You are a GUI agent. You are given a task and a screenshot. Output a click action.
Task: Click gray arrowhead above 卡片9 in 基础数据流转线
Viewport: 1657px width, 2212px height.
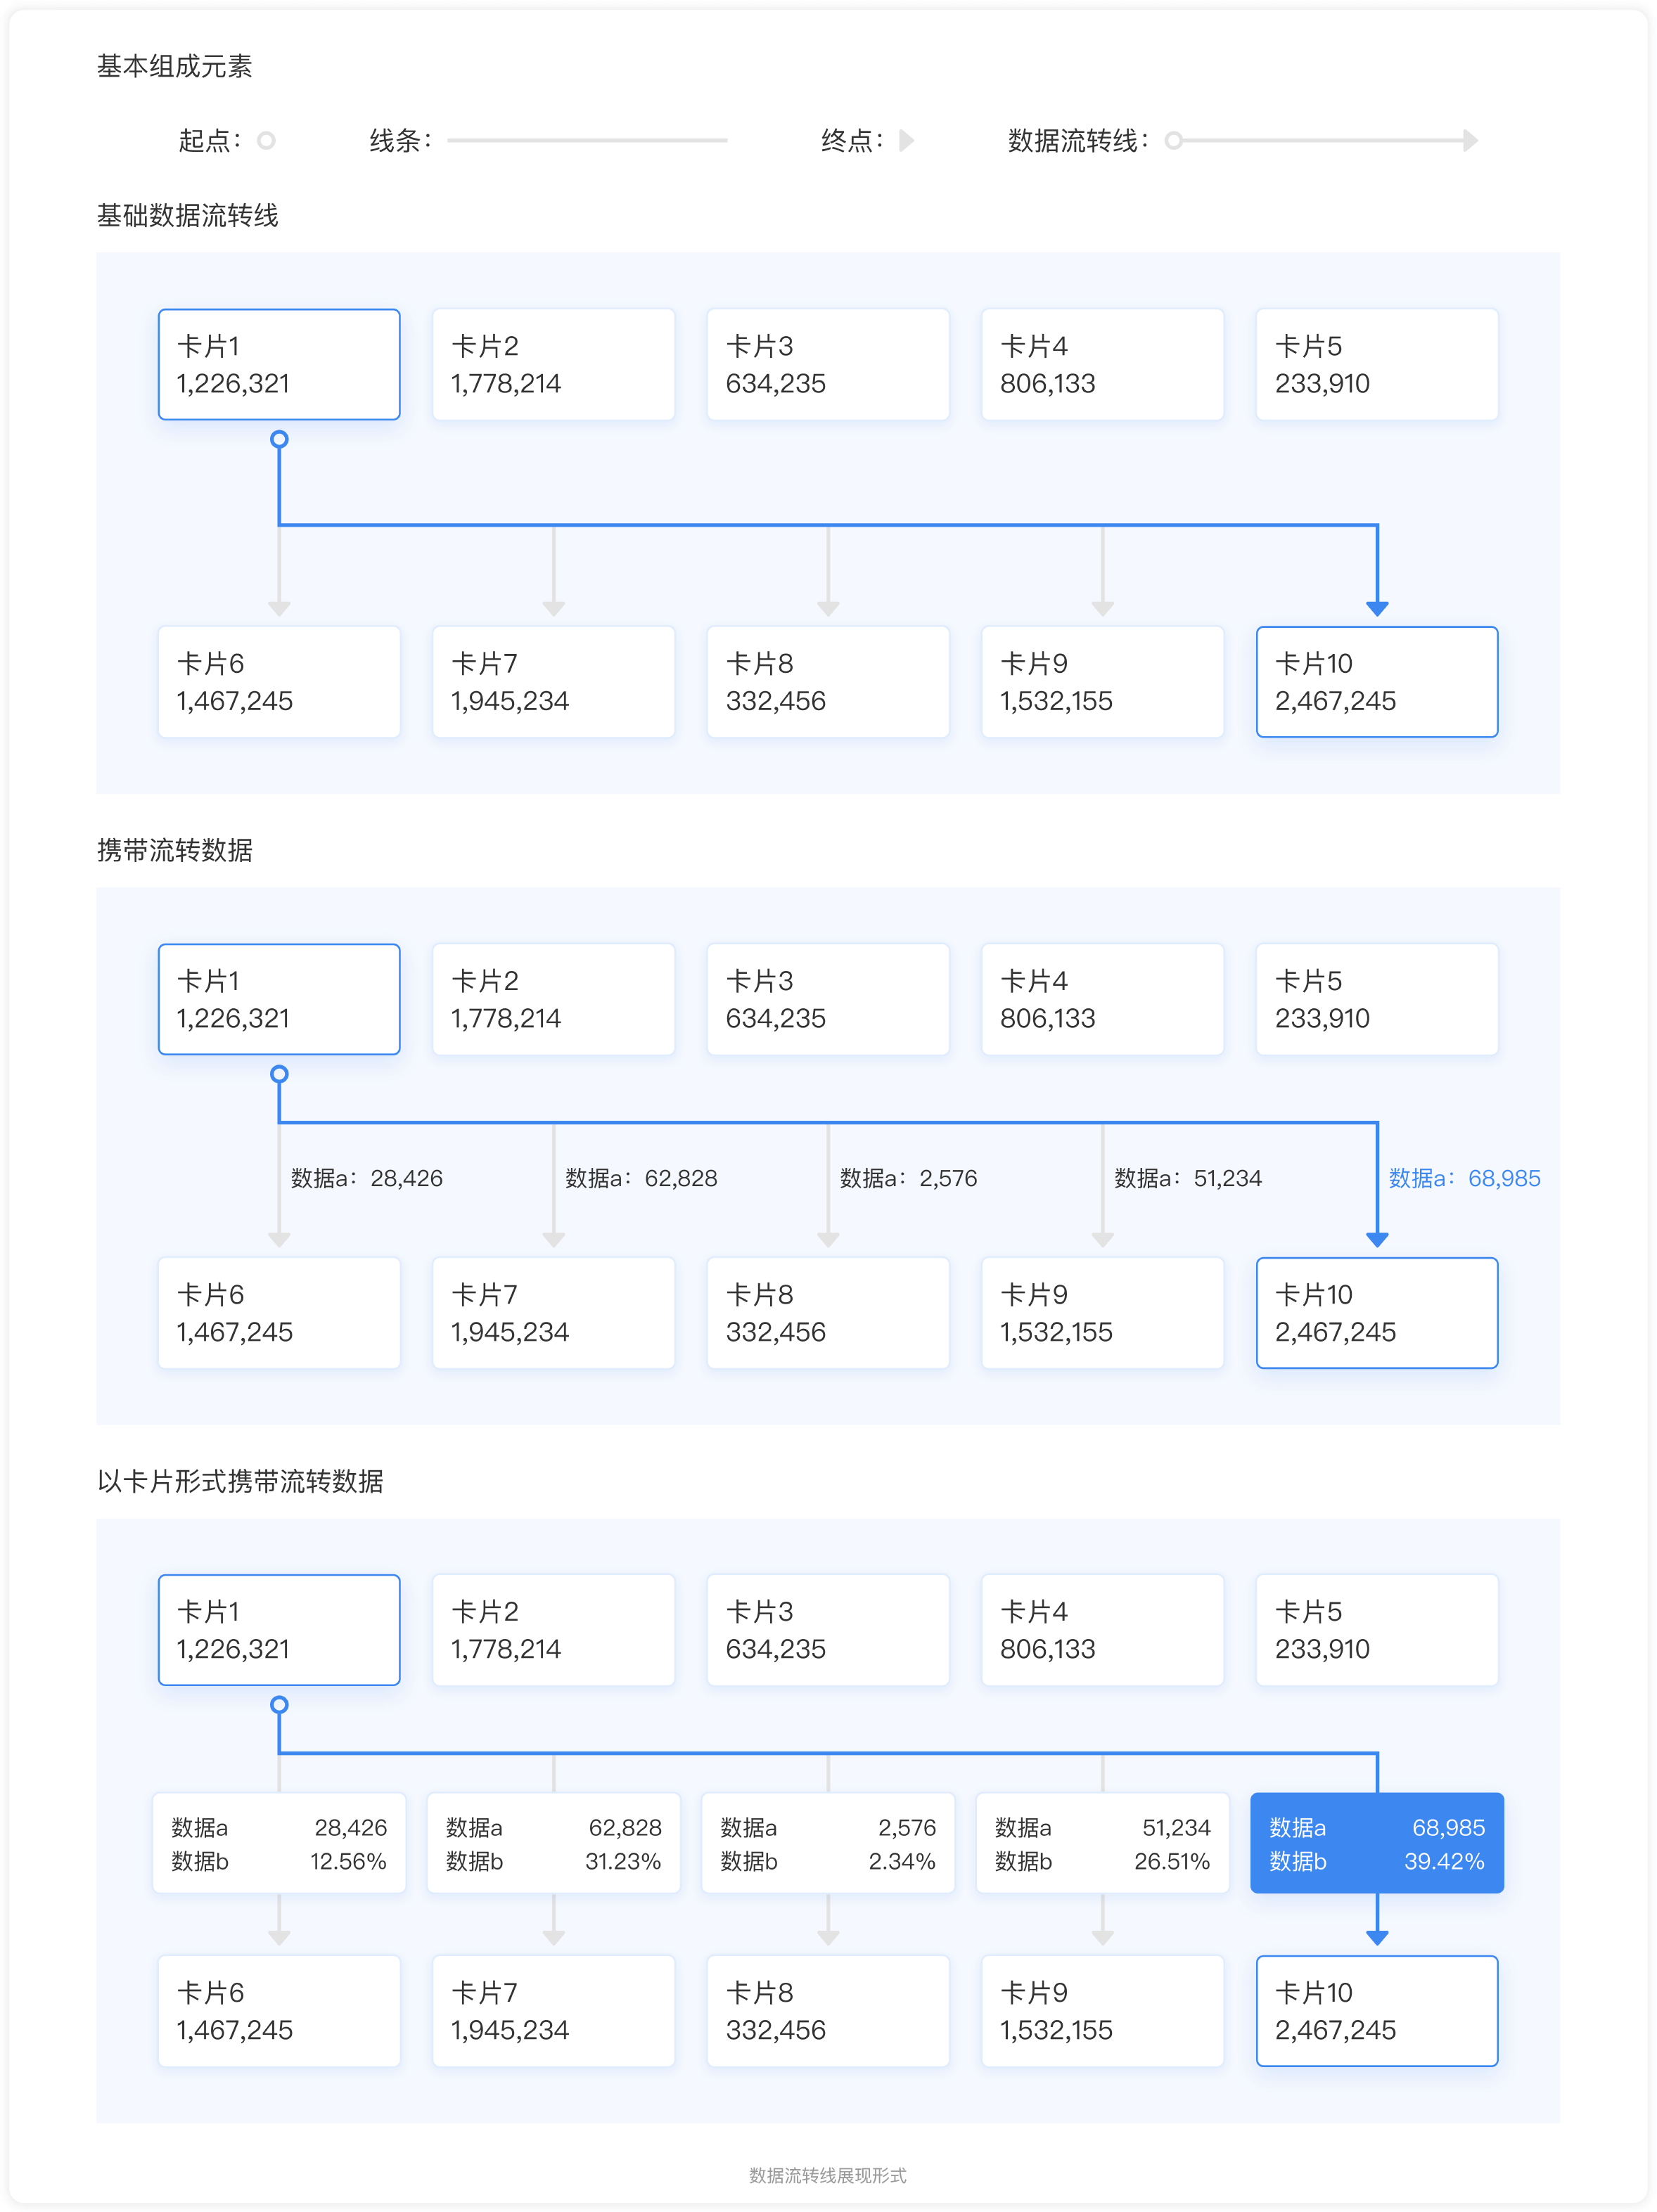tap(1103, 609)
